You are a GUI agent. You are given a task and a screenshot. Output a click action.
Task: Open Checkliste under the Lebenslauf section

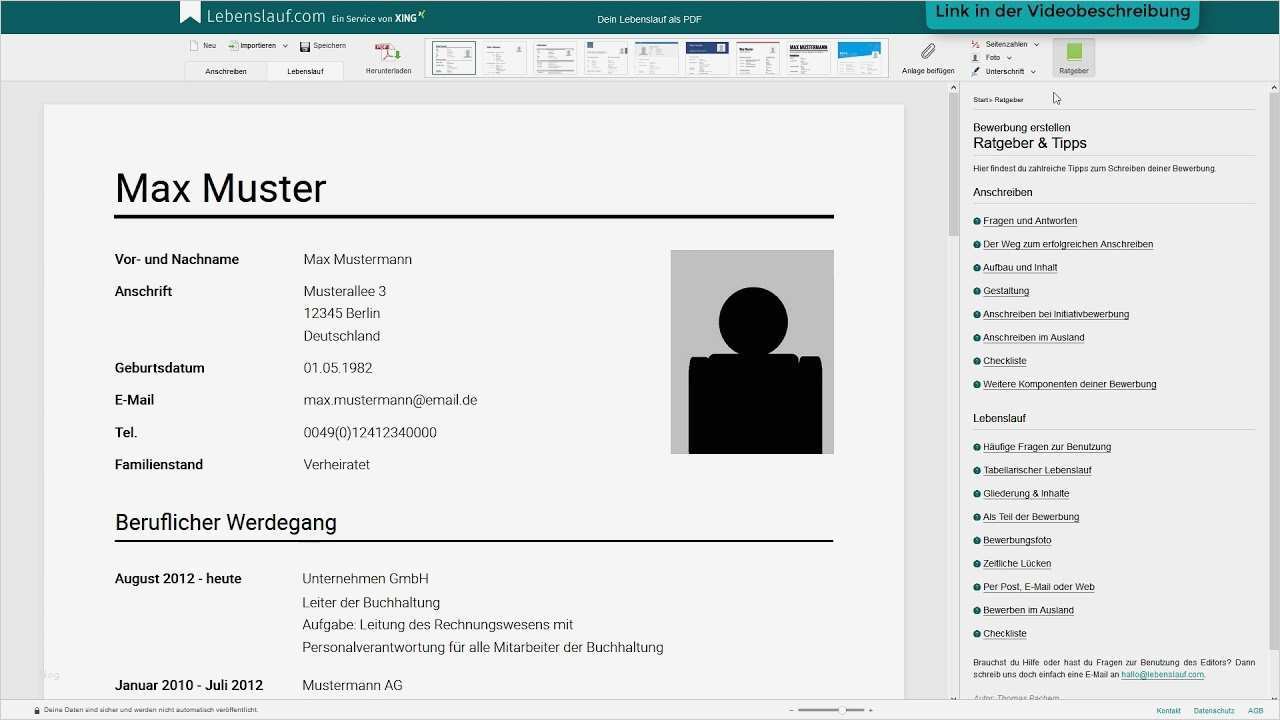(1005, 634)
